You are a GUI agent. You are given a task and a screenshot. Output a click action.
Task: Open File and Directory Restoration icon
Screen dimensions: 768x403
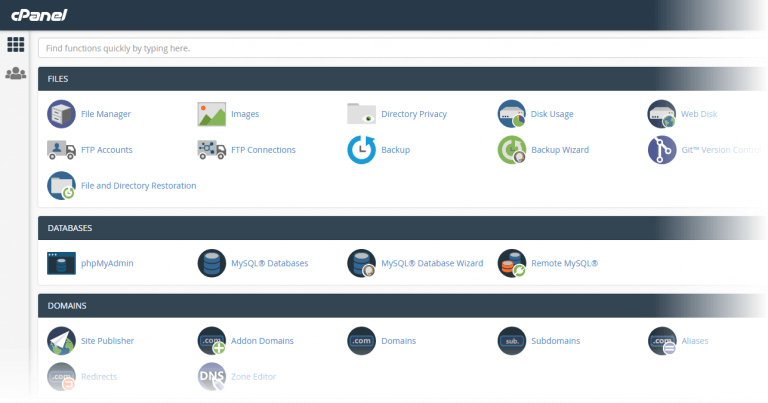(x=61, y=186)
